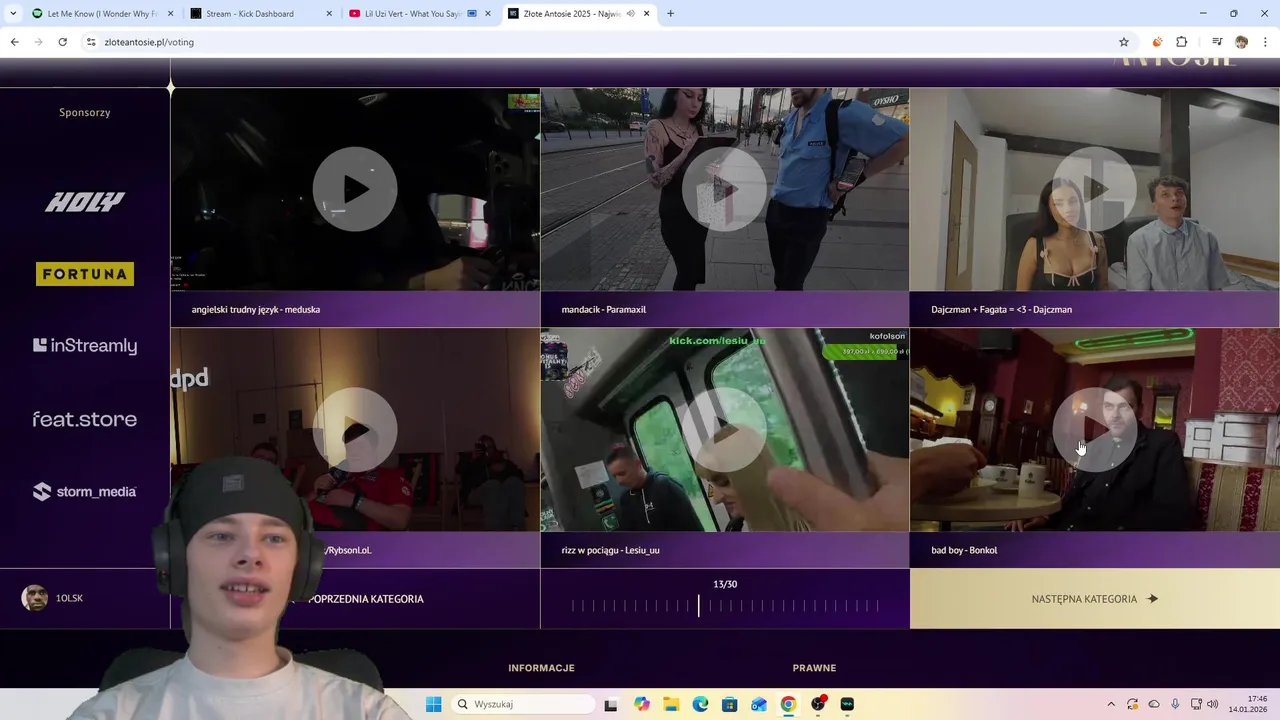Image resolution: width=1280 pixels, height=720 pixels.
Task: Select 'Dajczman + Fagata = <3 - Dajczman' caption
Action: tap(1001, 310)
